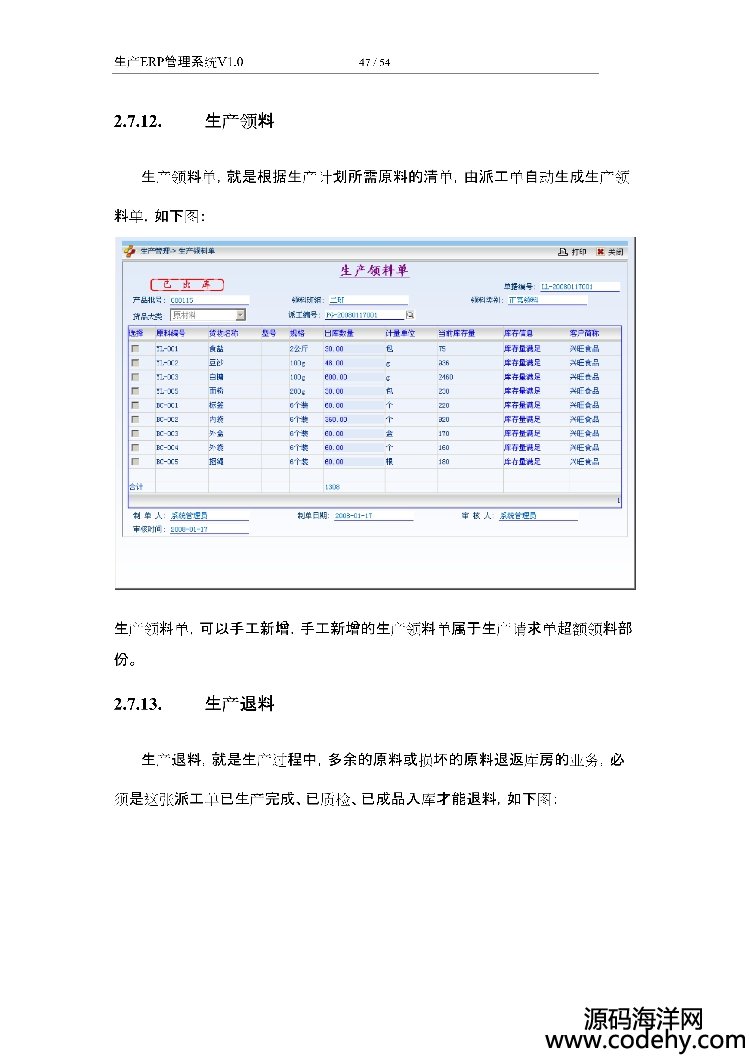
Task: Click the 派工编号 input field
Action: click(x=364, y=315)
